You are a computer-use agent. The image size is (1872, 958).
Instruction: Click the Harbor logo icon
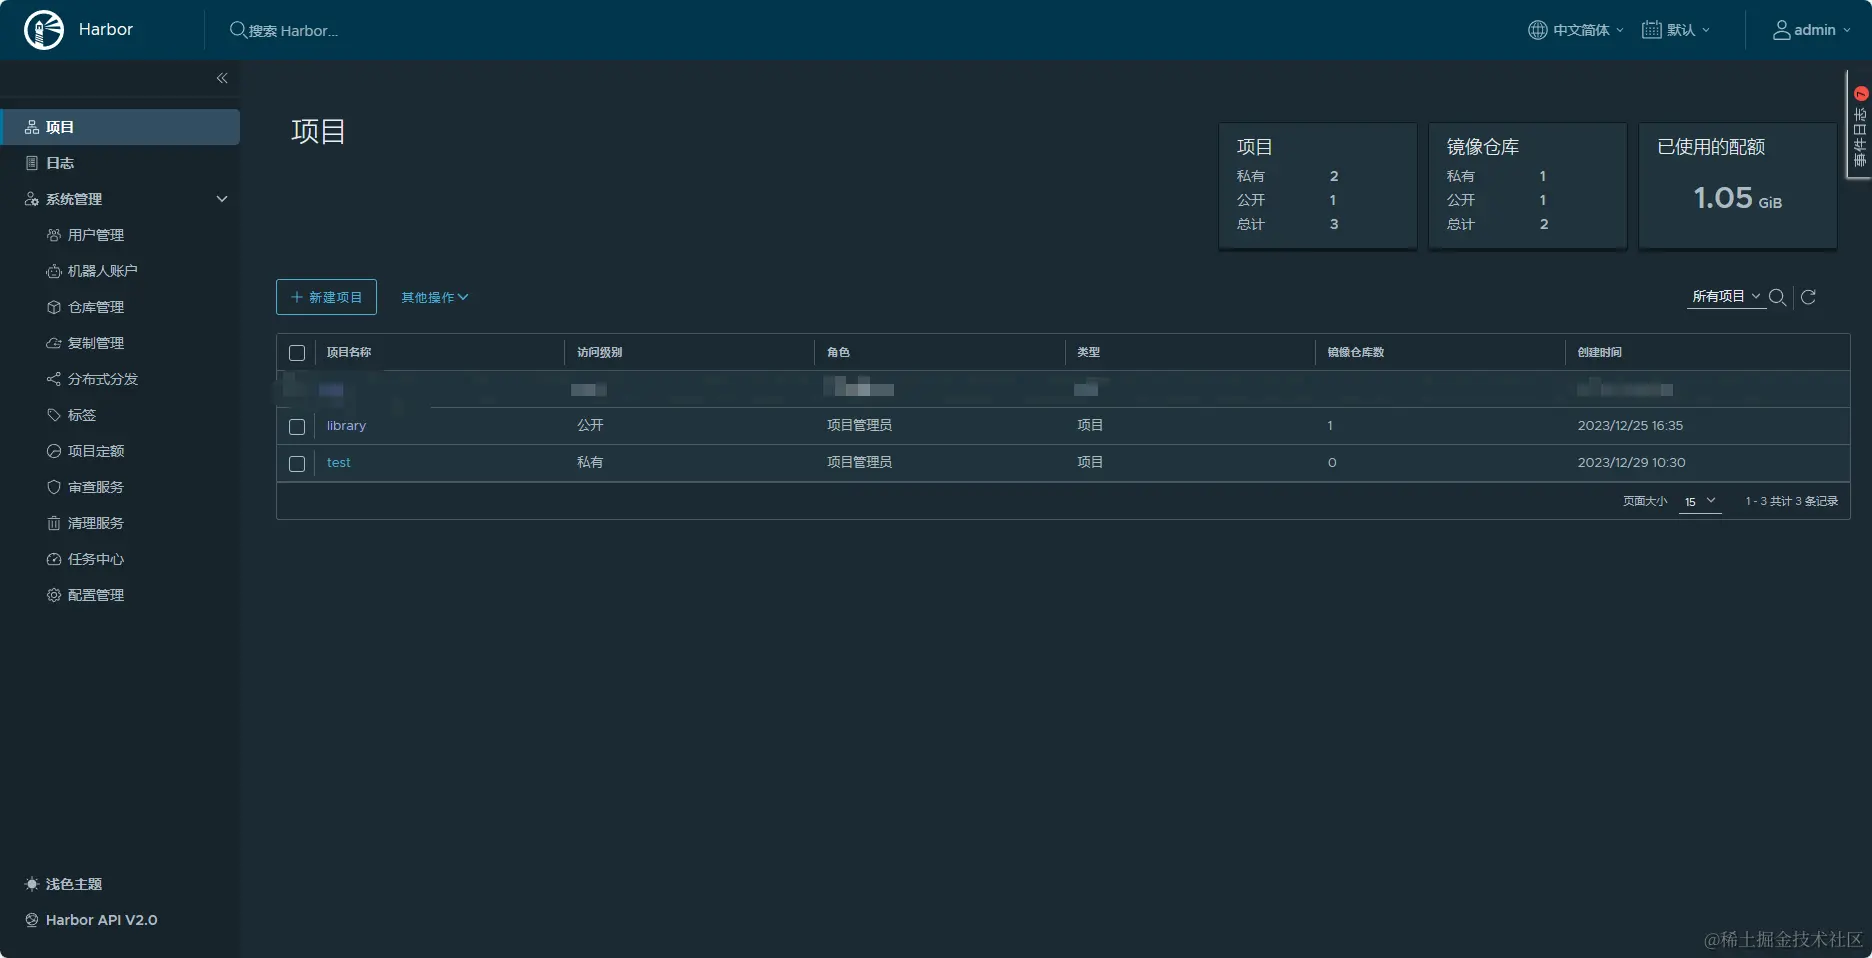tap(44, 30)
